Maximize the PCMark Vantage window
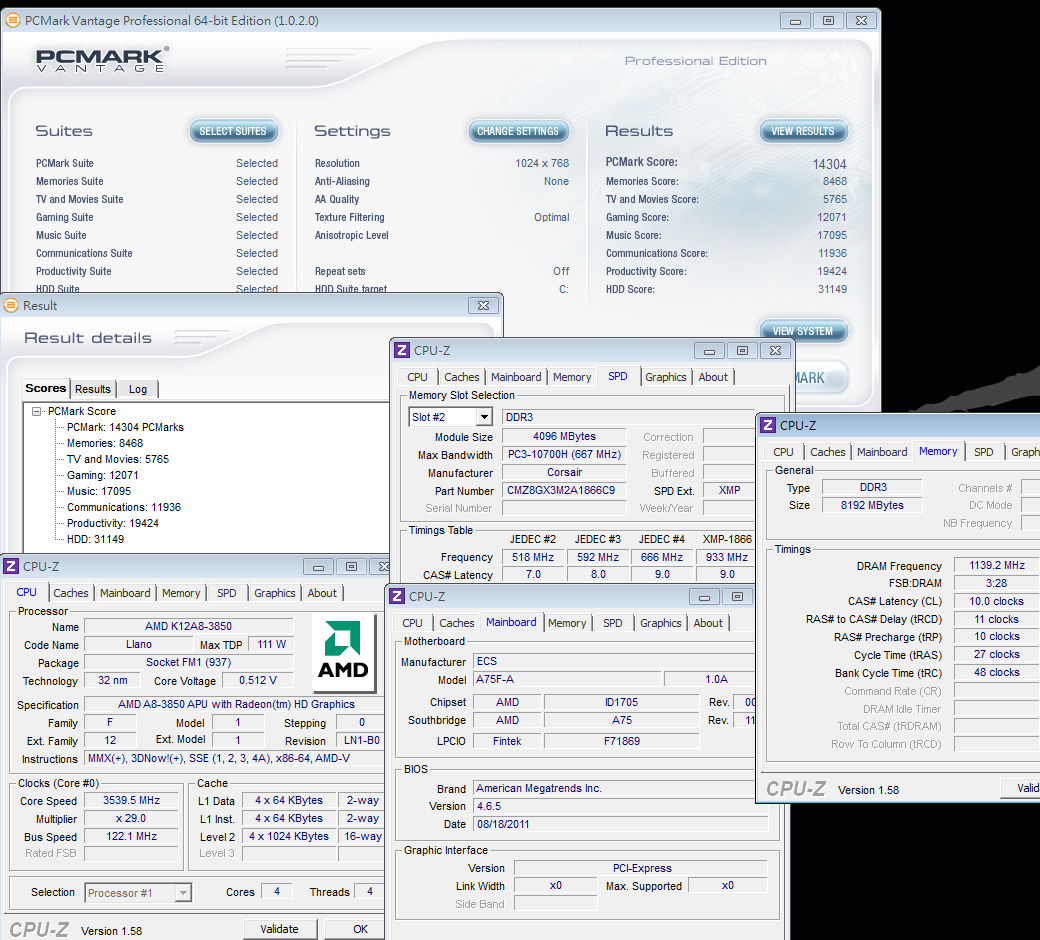Screen dimensions: 1040x940 828,21
